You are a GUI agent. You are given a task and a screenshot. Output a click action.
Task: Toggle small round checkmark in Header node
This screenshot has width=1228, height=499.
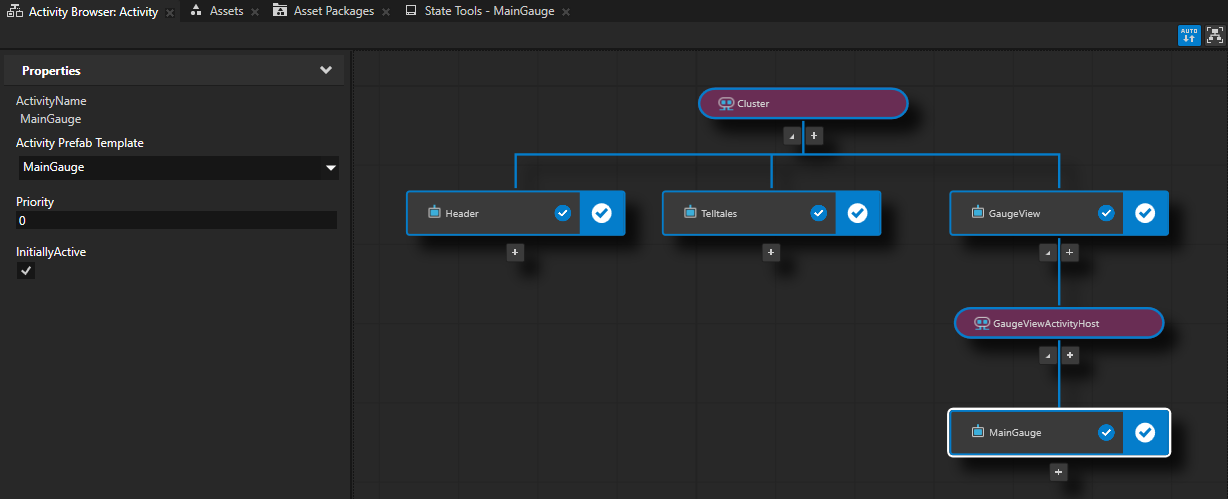coord(562,213)
